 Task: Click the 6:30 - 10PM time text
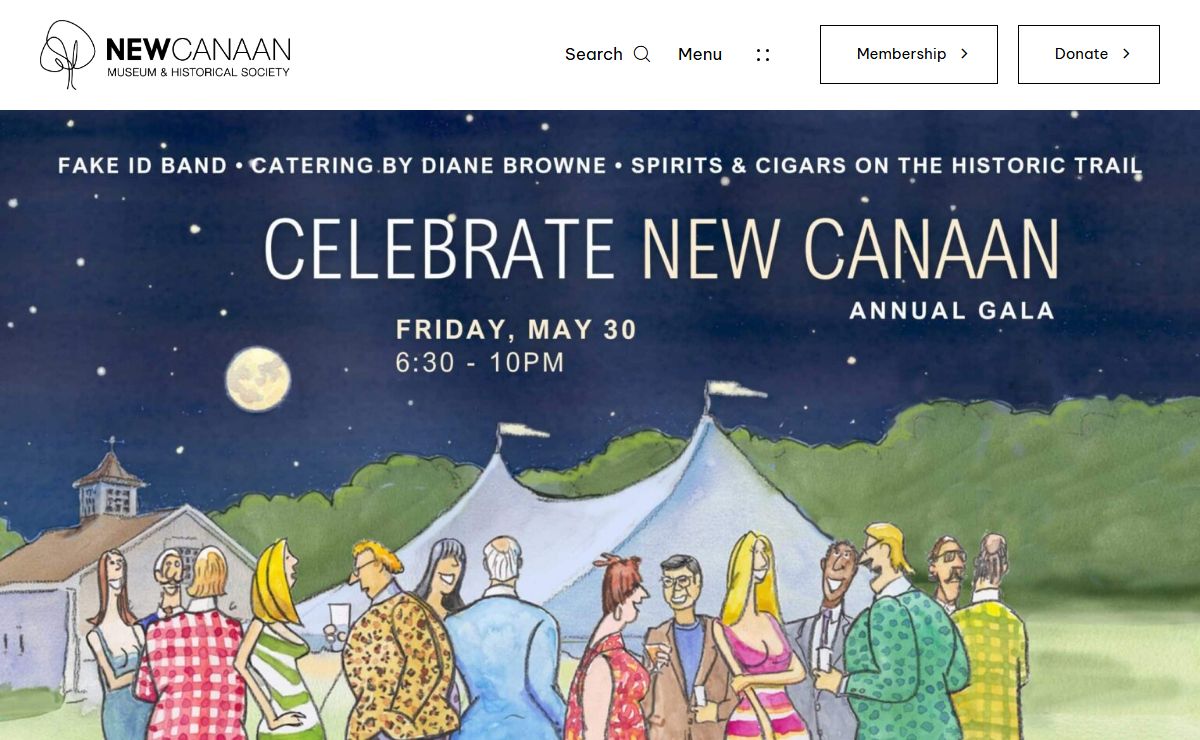coord(480,362)
